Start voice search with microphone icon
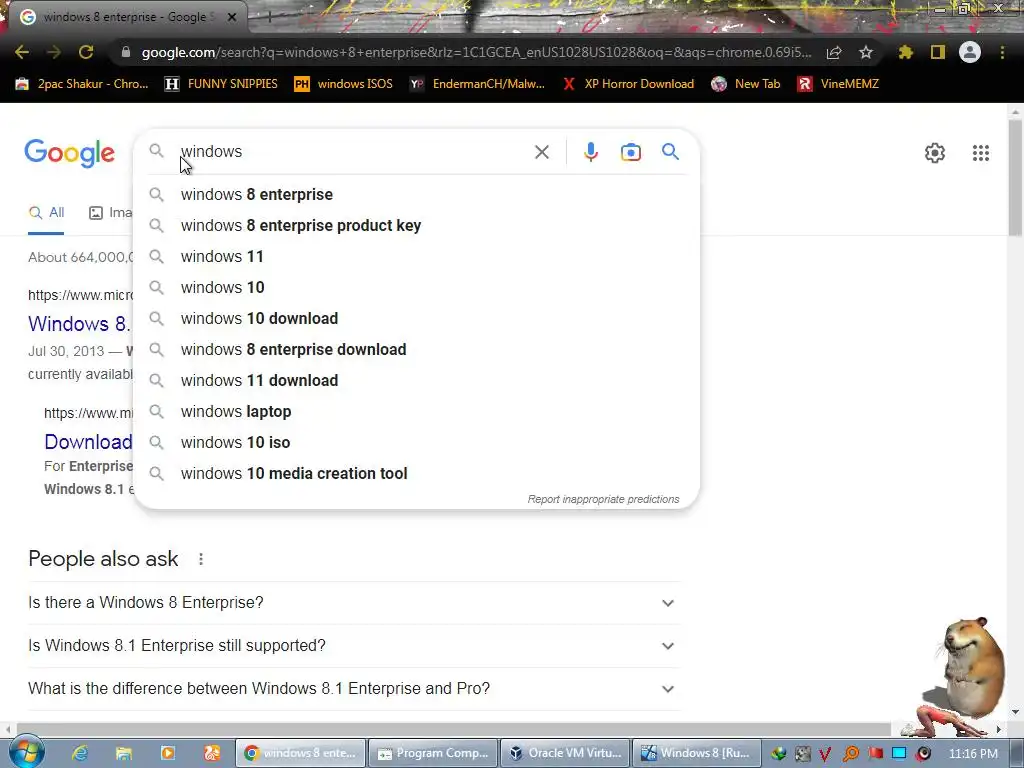Viewport: 1024px width, 768px height. 590,152
